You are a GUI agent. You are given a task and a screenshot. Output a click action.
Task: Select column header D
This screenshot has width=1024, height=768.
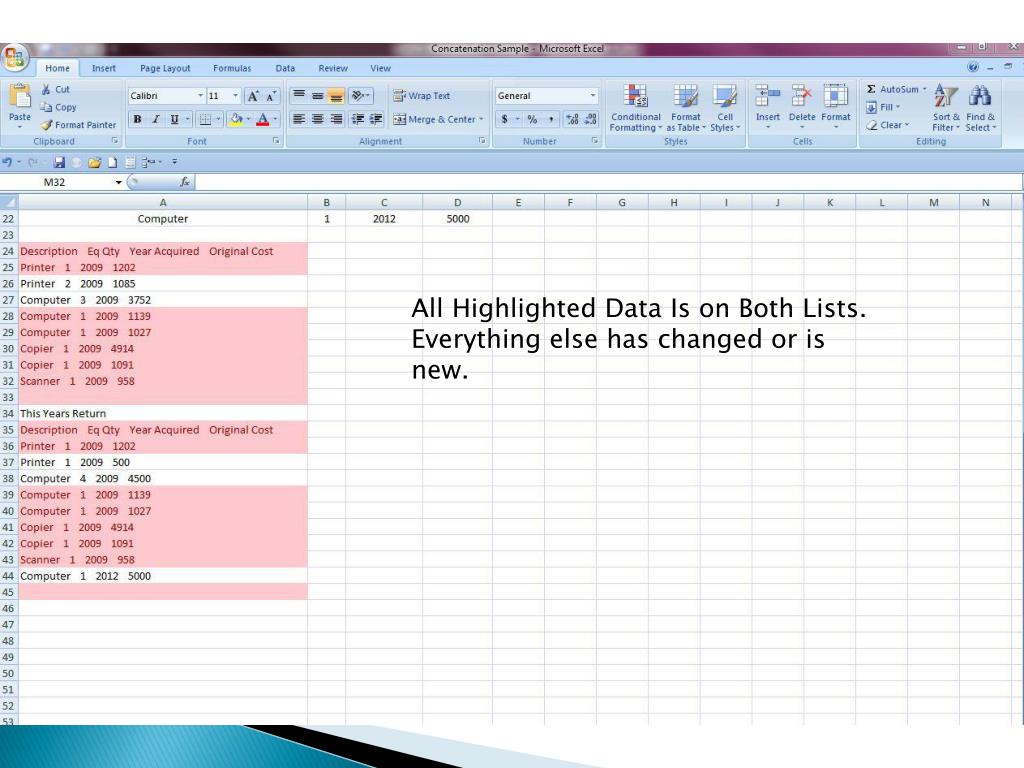coord(457,202)
